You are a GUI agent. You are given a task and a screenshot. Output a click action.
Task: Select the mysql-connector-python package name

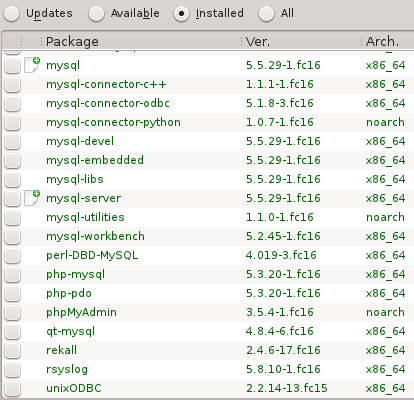[113, 122]
